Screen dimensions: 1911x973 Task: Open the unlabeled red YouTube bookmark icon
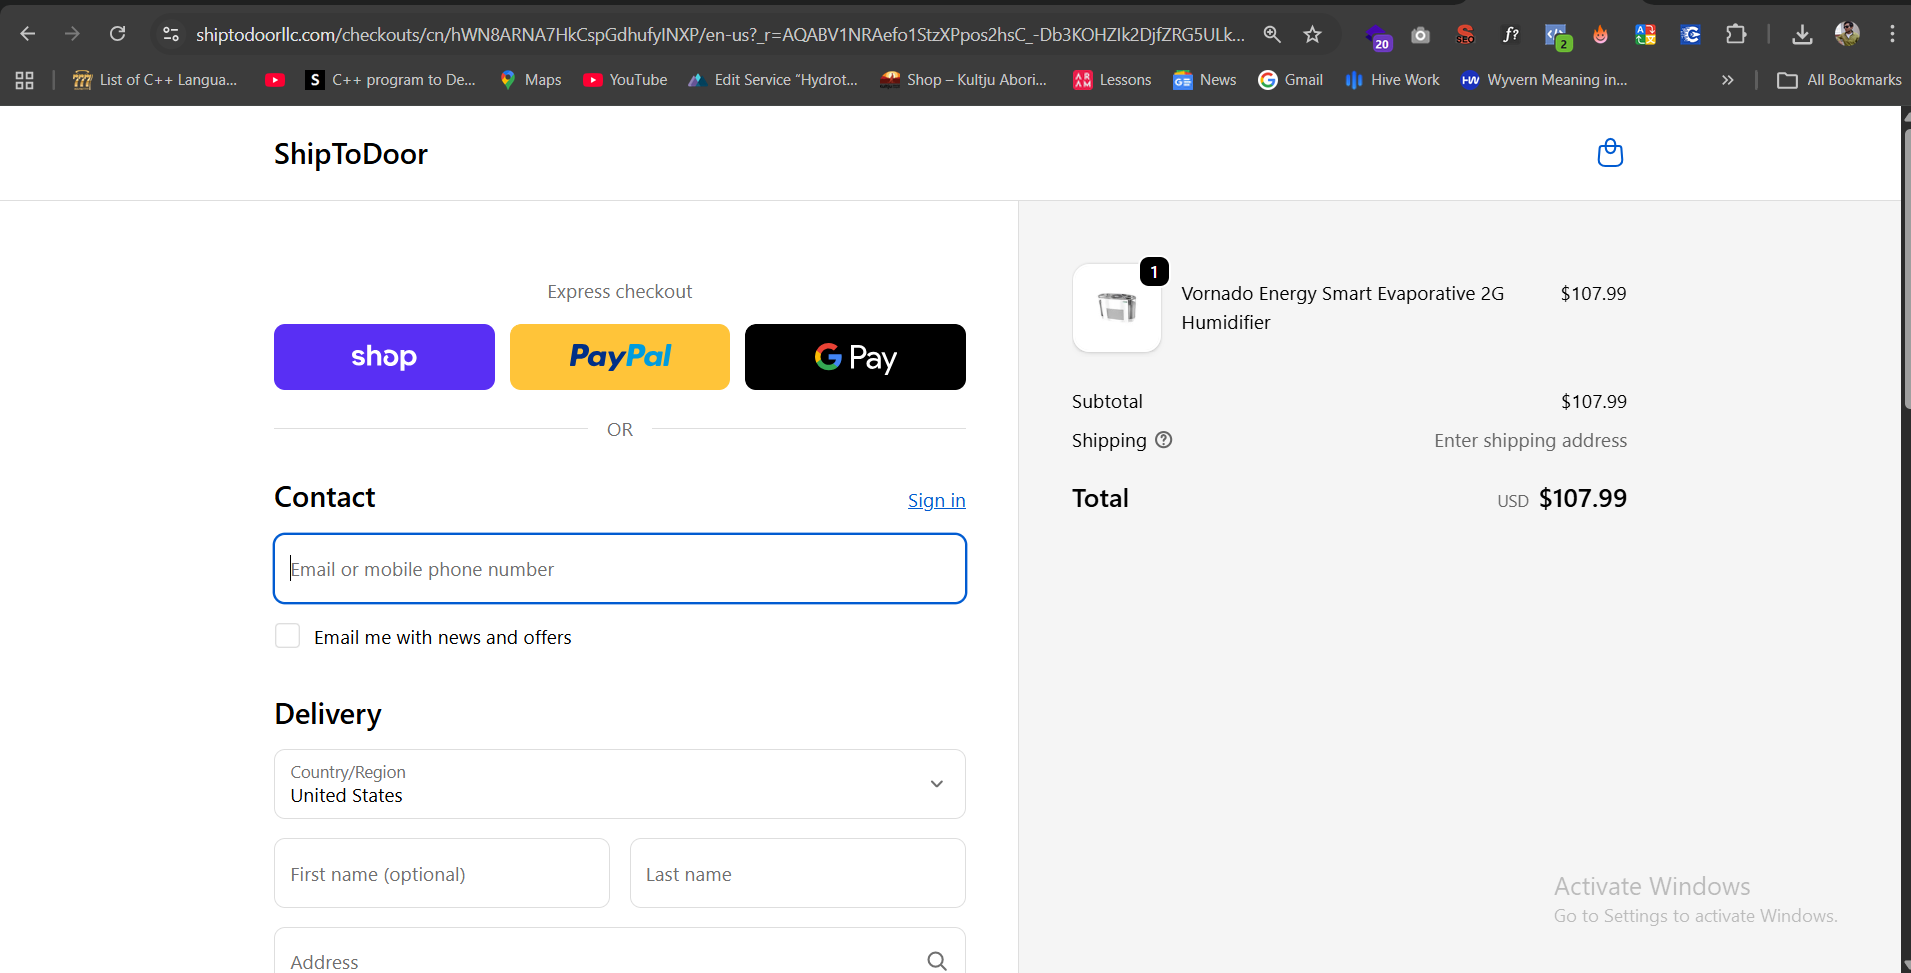click(275, 80)
